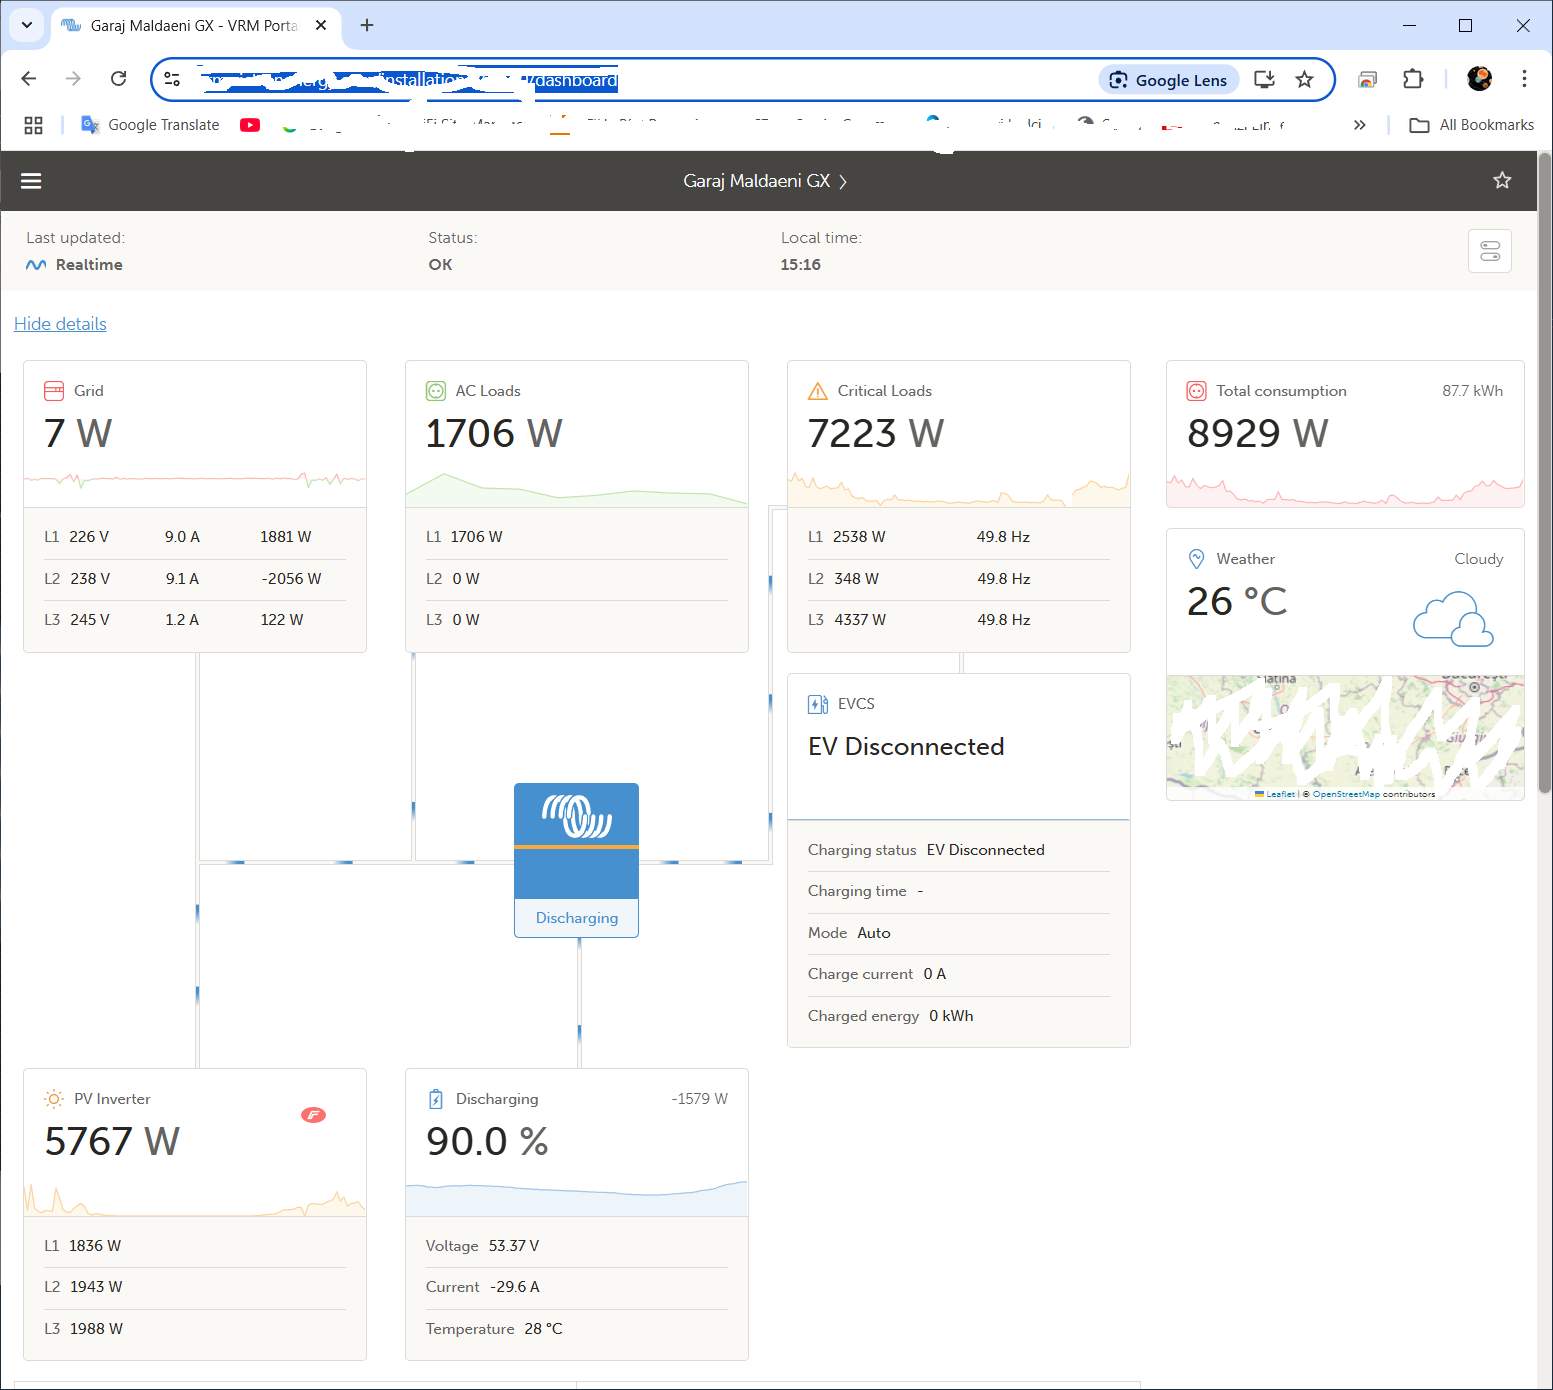
Task: Open the All Bookmarks folder
Action: (x=1471, y=125)
